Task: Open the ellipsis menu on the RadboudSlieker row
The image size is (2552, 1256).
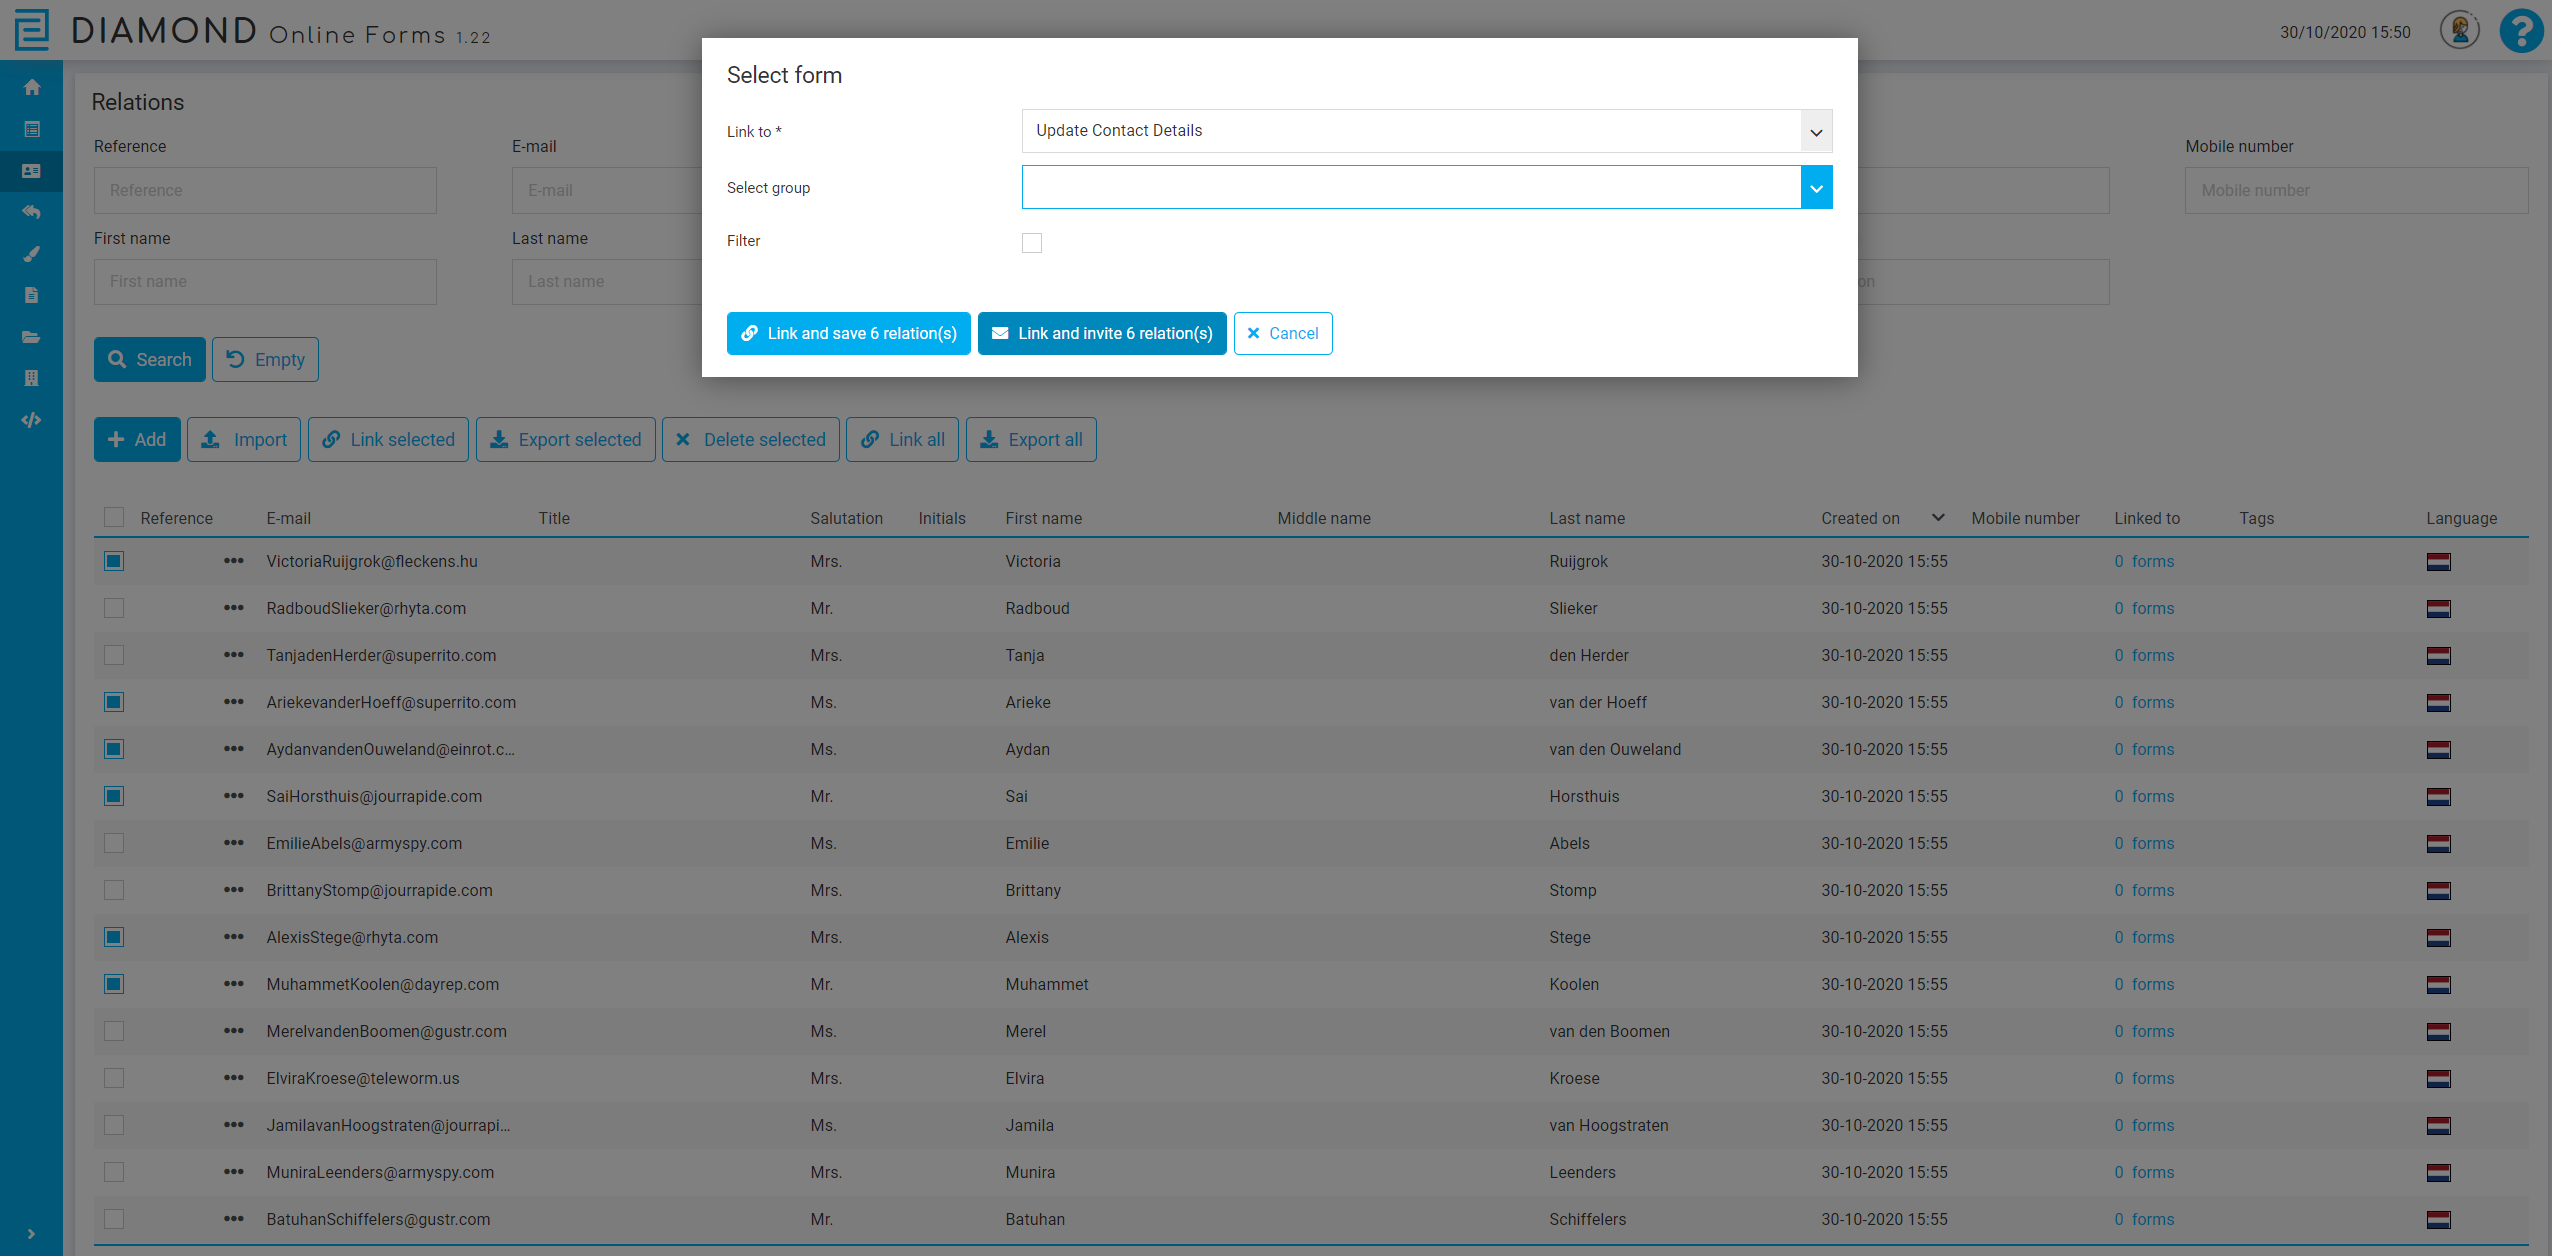Action: click(234, 608)
